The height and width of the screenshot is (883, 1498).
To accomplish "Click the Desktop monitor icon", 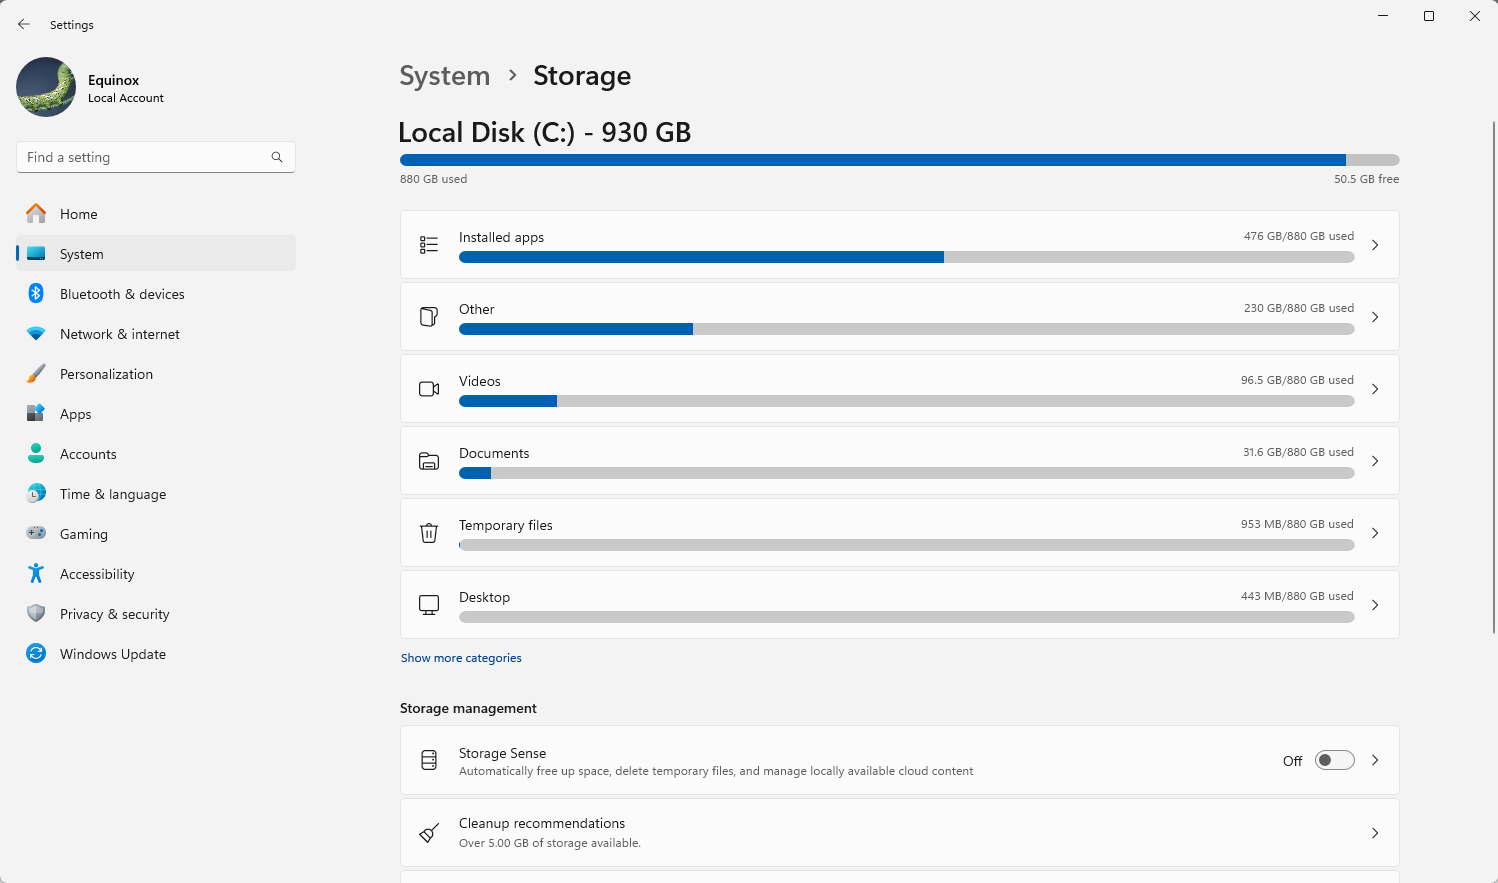I will [429, 605].
